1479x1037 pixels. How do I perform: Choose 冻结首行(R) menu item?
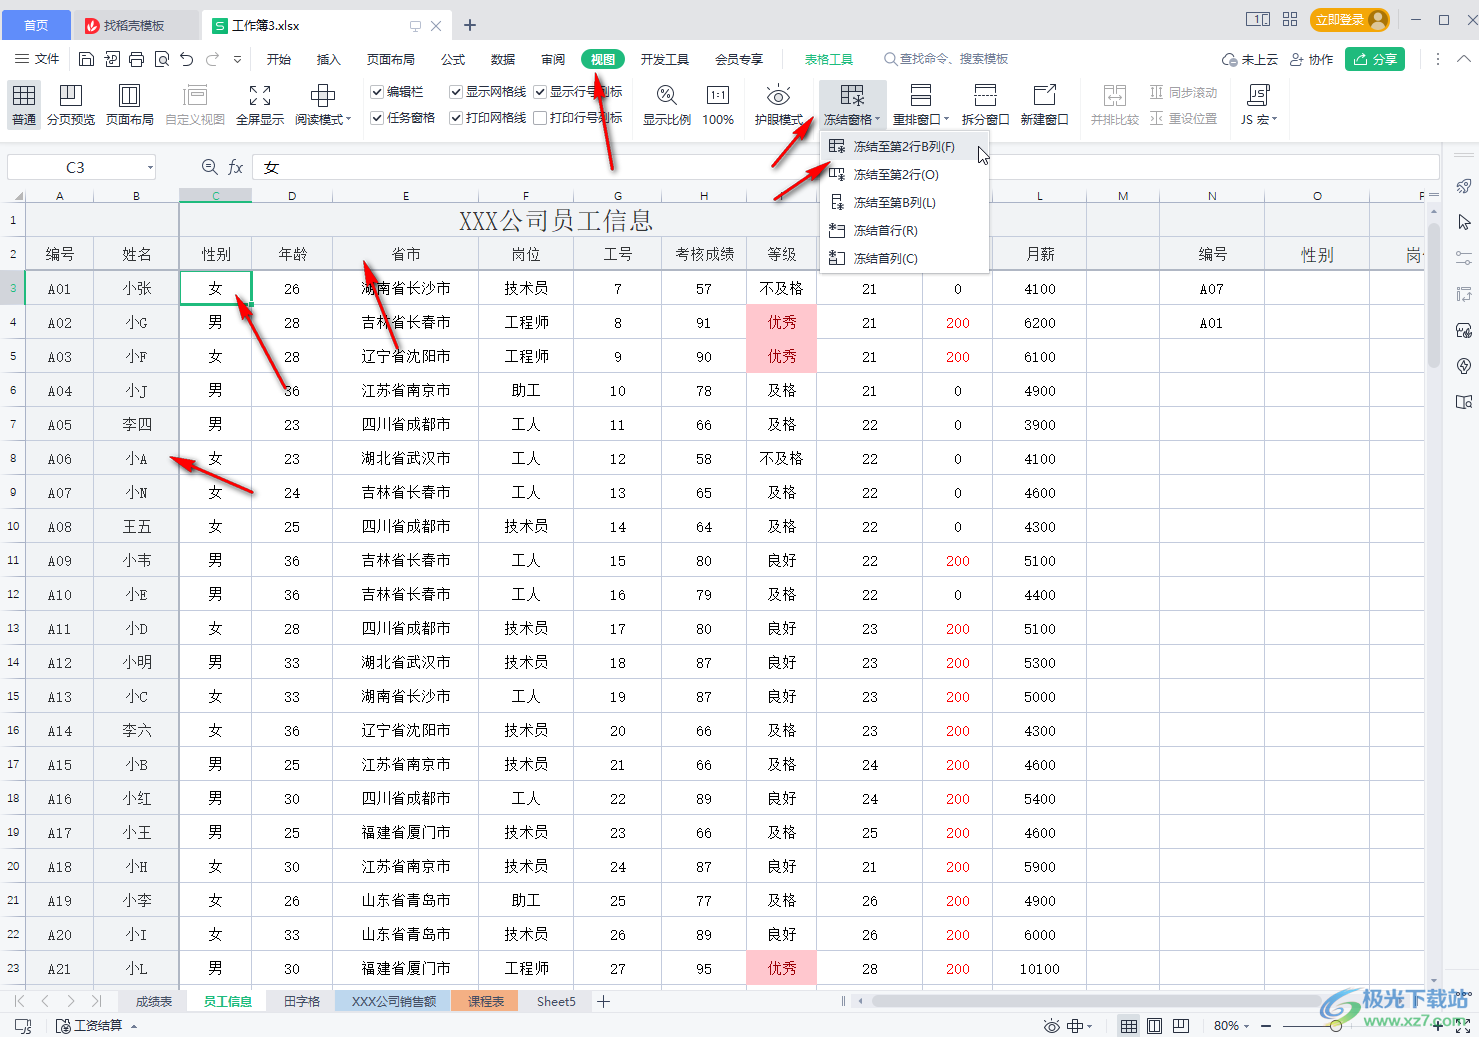(x=904, y=230)
